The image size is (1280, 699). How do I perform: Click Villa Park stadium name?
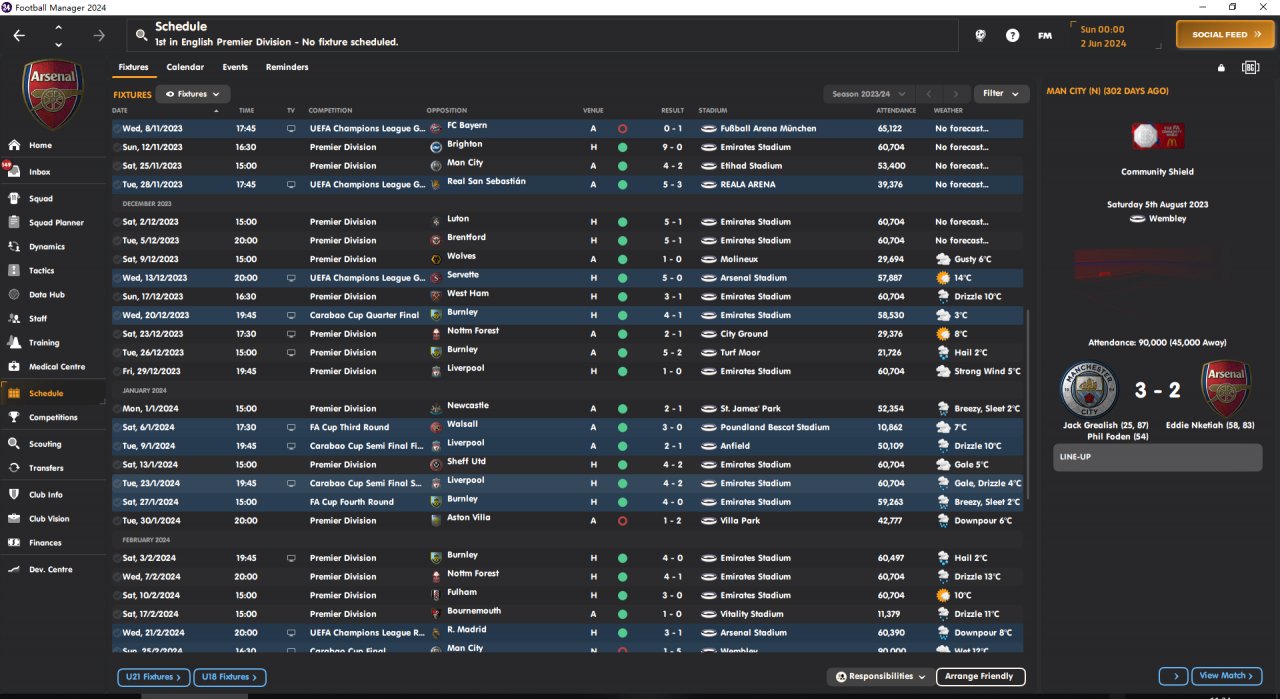pyautogui.click(x=740, y=521)
